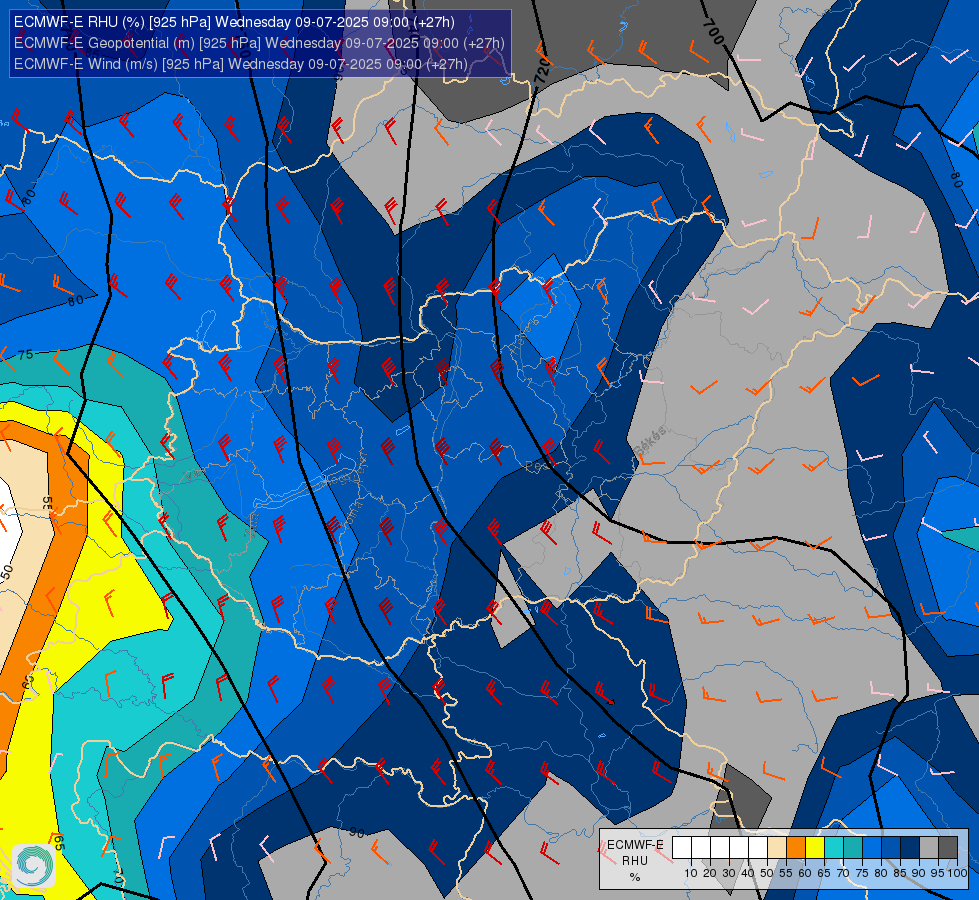979x900 pixels.
Task: Click the legend tick label '30'
Action: pos(729,873)
